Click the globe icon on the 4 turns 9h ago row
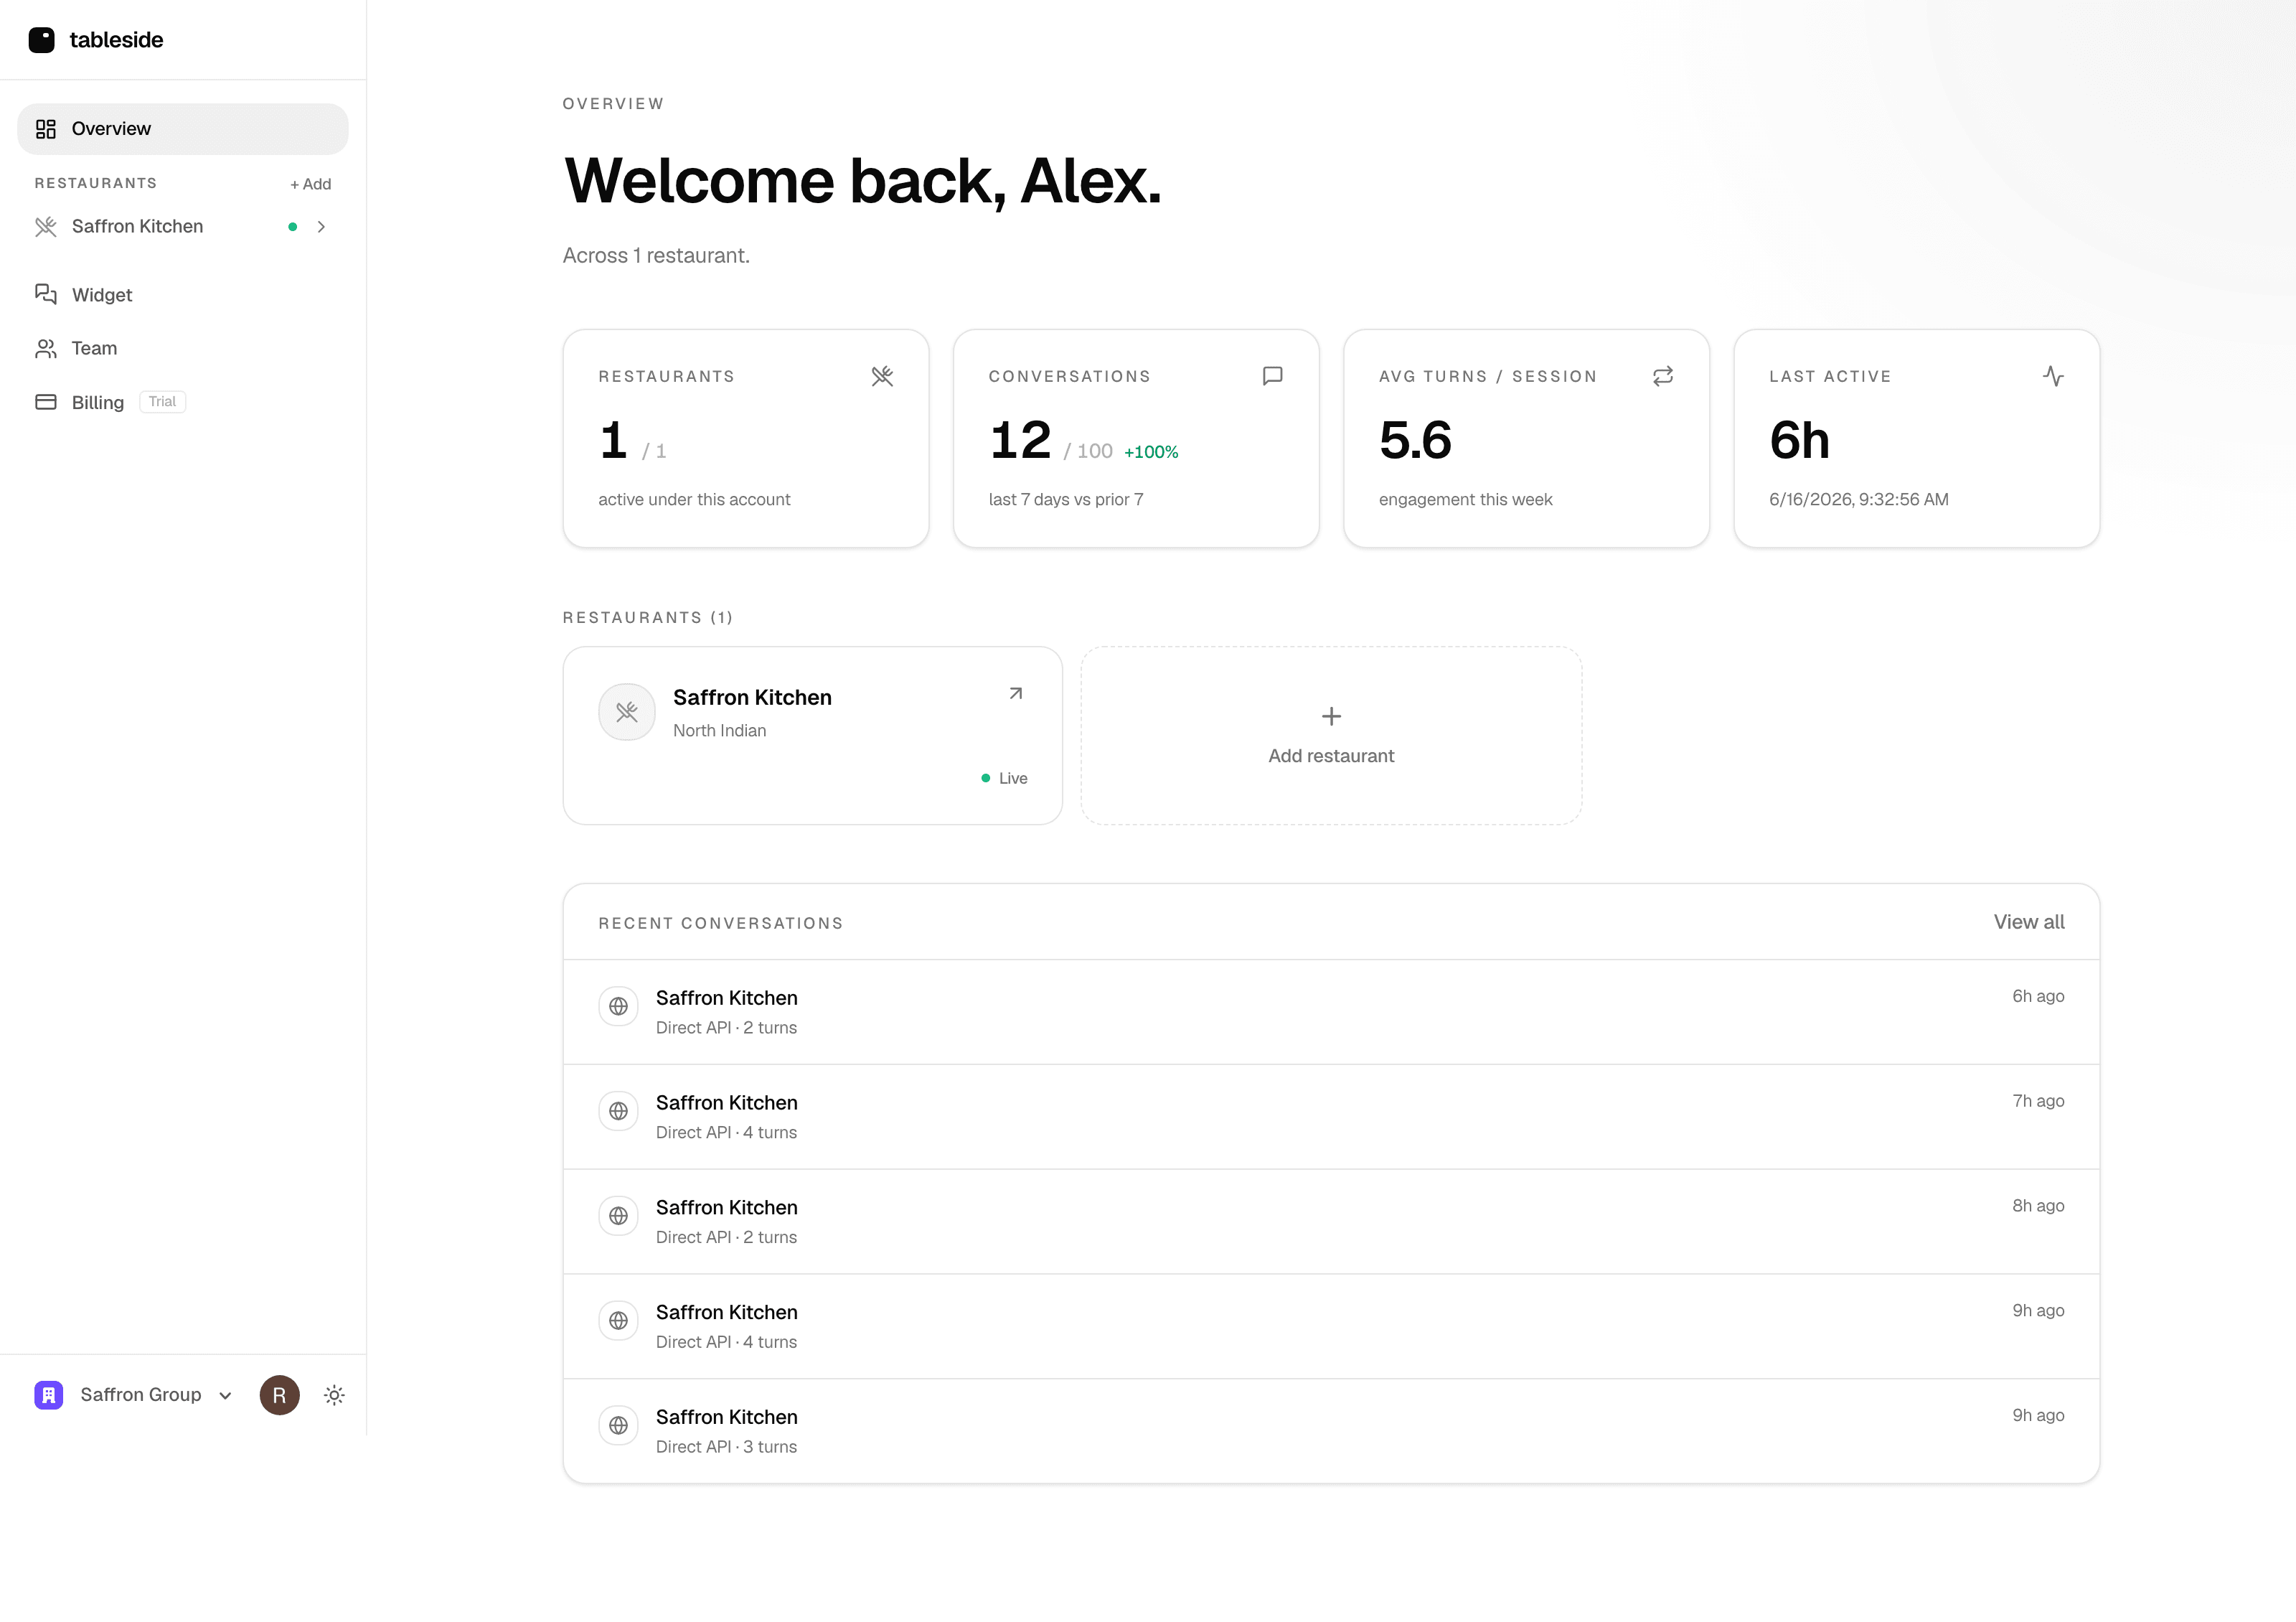 [618, 1321]
